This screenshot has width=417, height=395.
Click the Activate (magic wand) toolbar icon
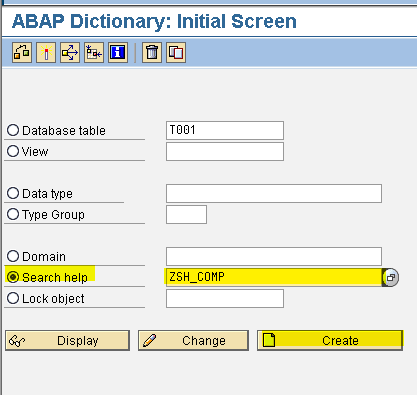[46, 53]
